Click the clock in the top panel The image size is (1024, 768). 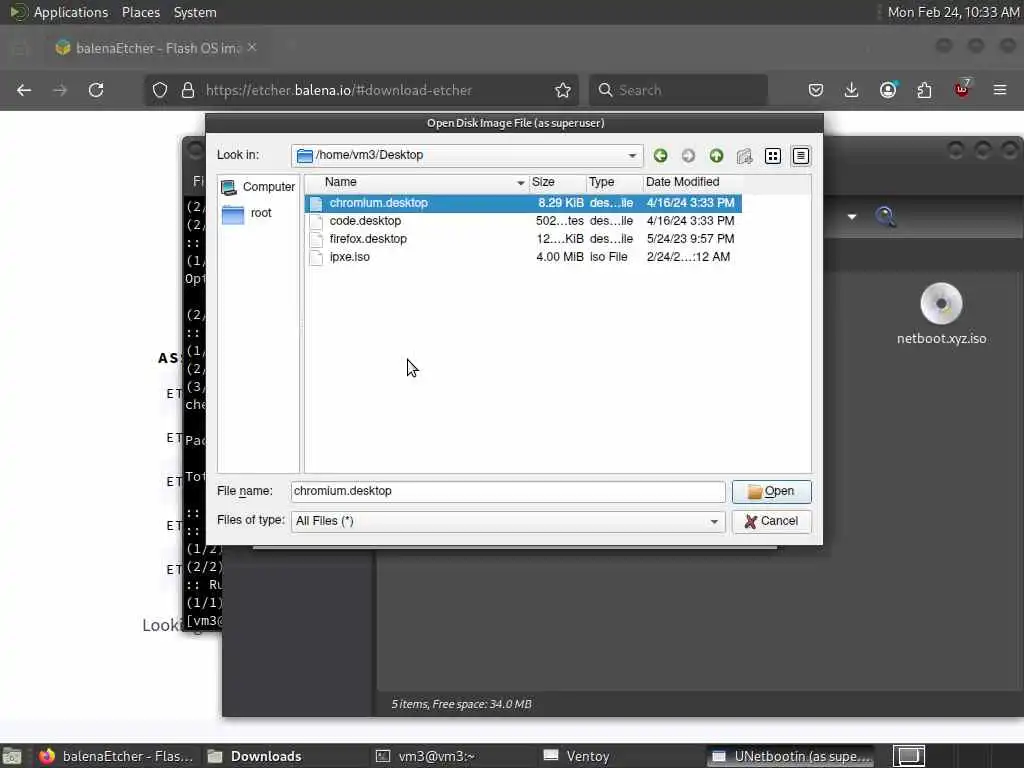point(953,12)
